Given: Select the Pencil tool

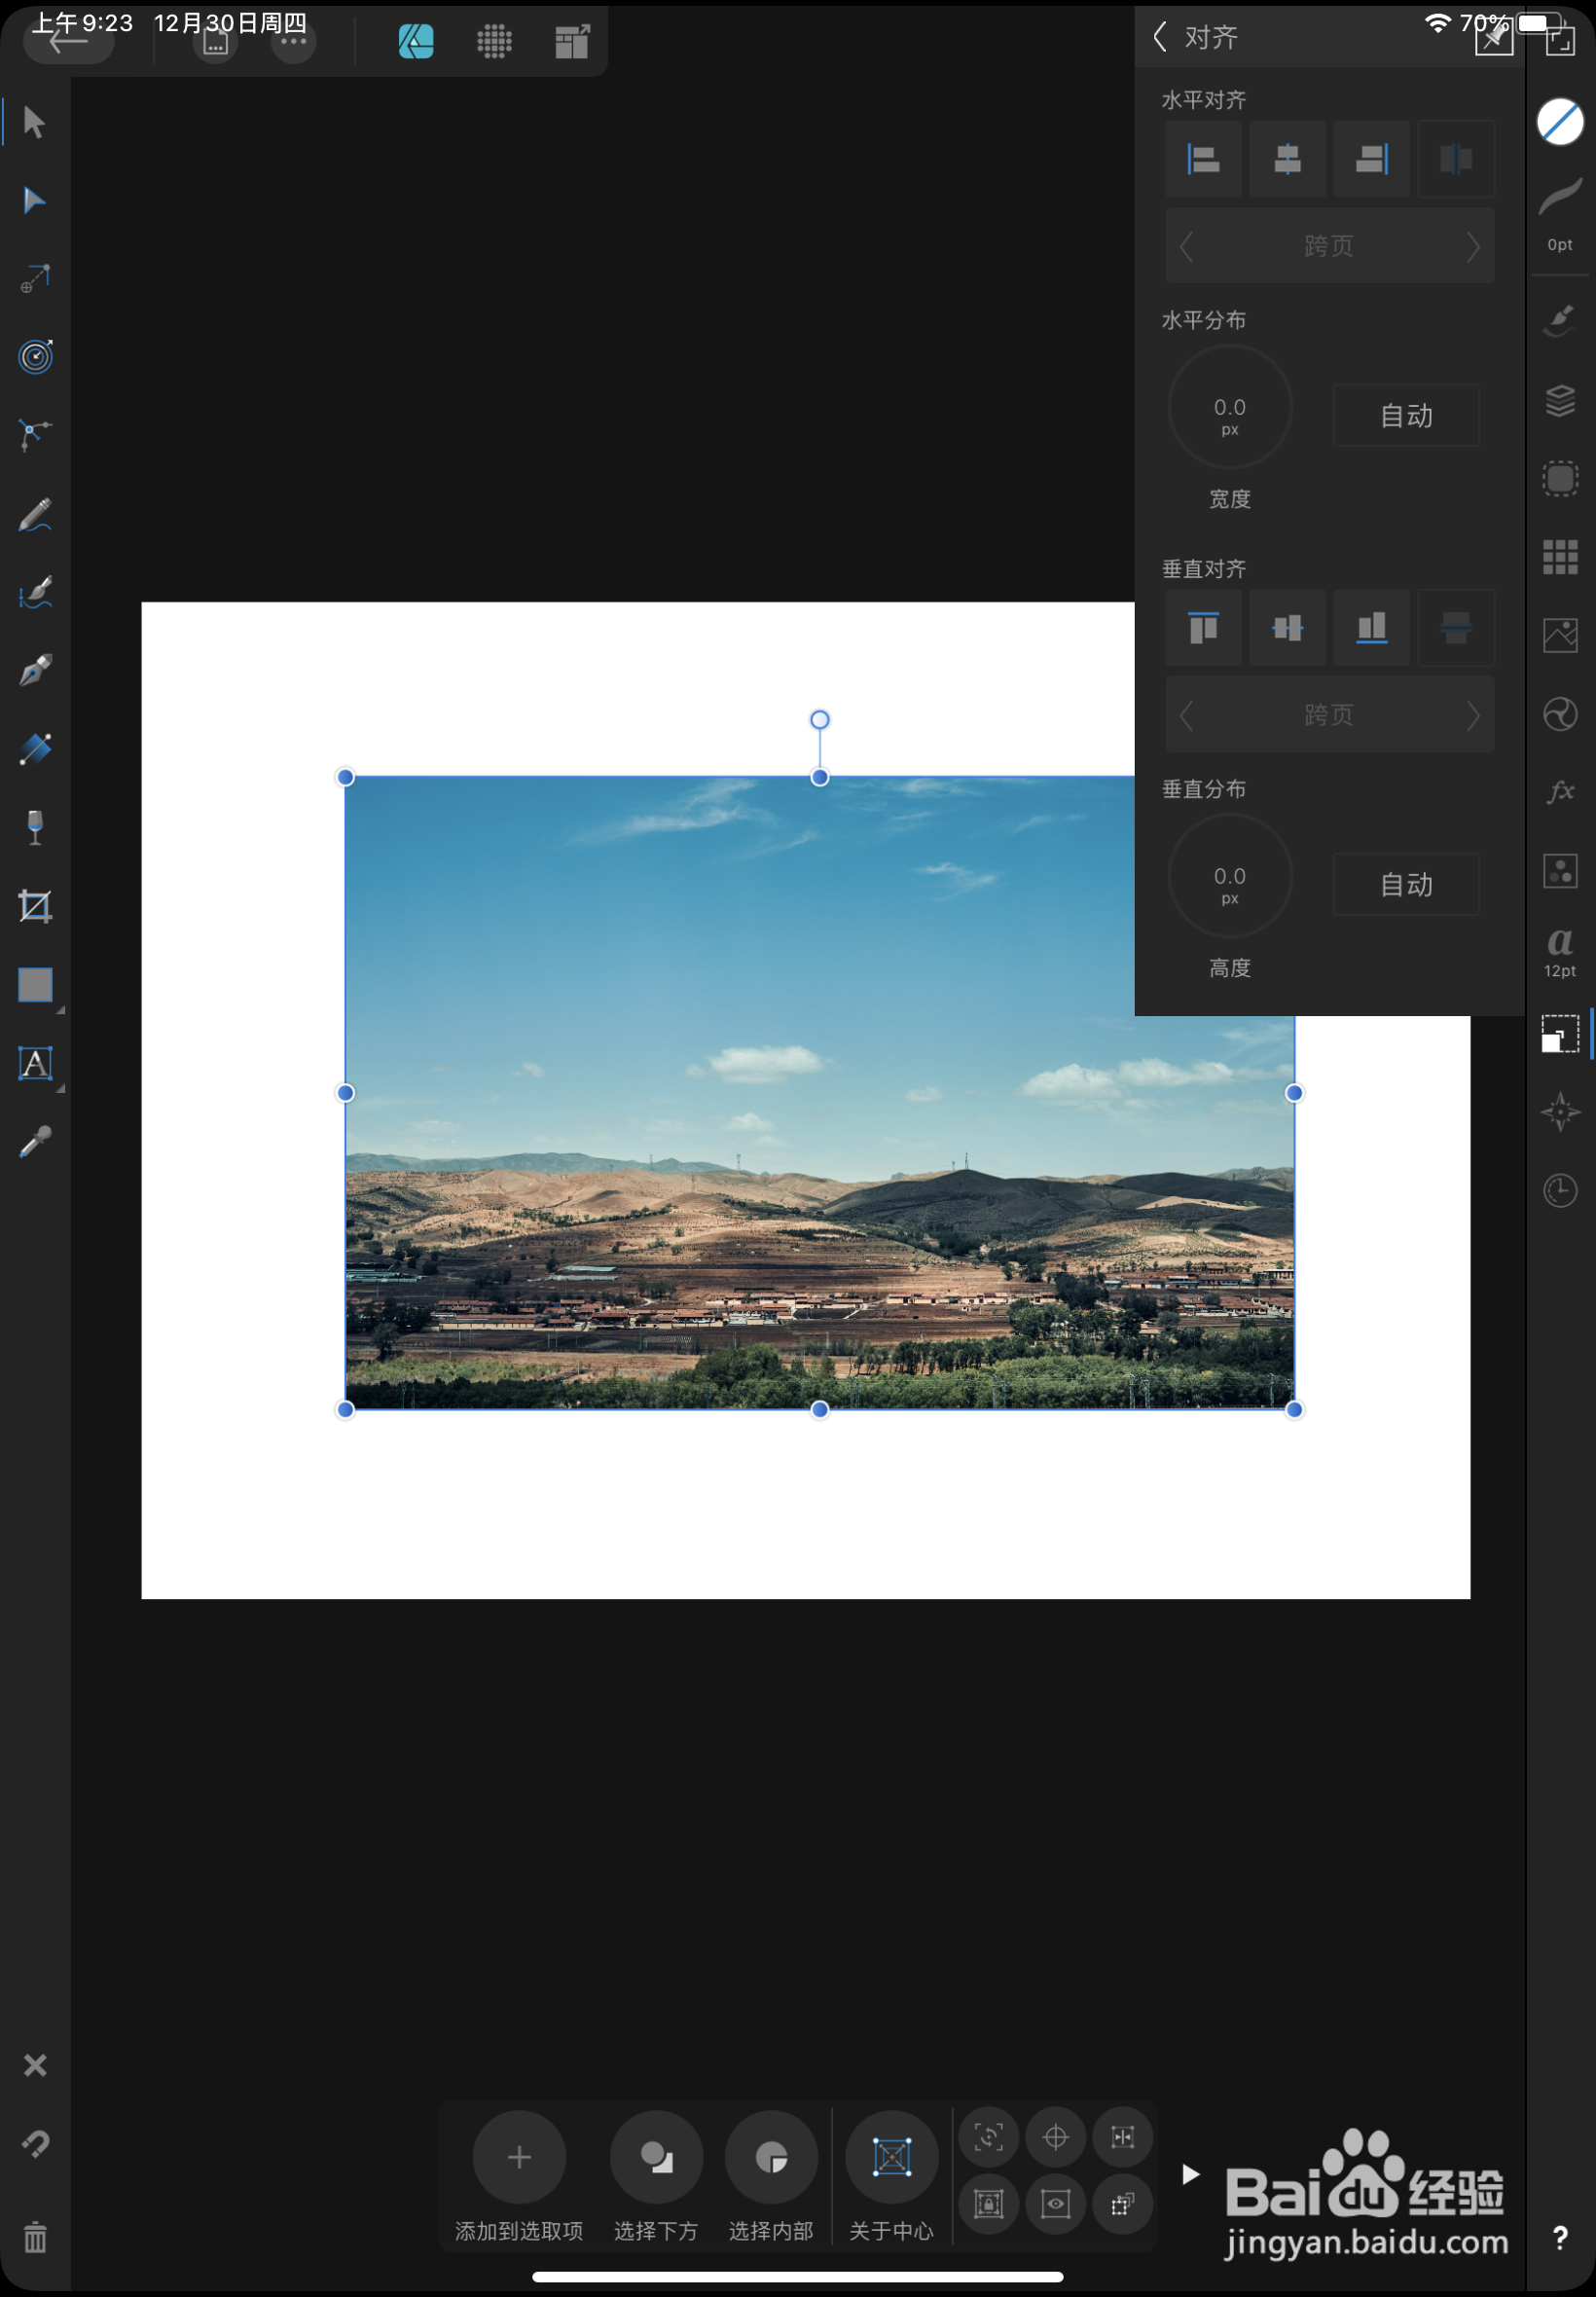Looking at the screenshot, I should pyautogui.click(x=35, y=515).
